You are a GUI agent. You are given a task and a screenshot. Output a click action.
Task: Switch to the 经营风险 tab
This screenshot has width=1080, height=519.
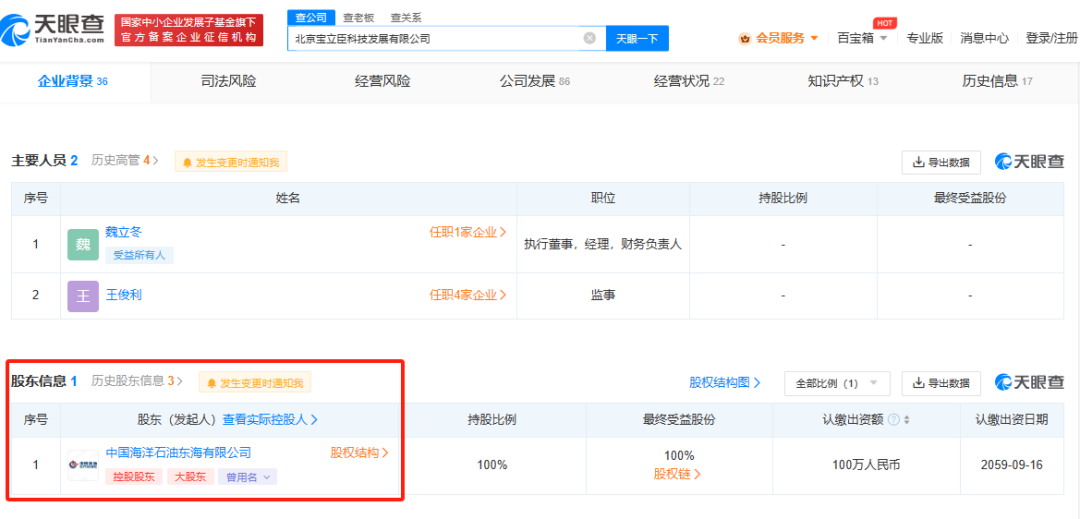coord(382,81)
